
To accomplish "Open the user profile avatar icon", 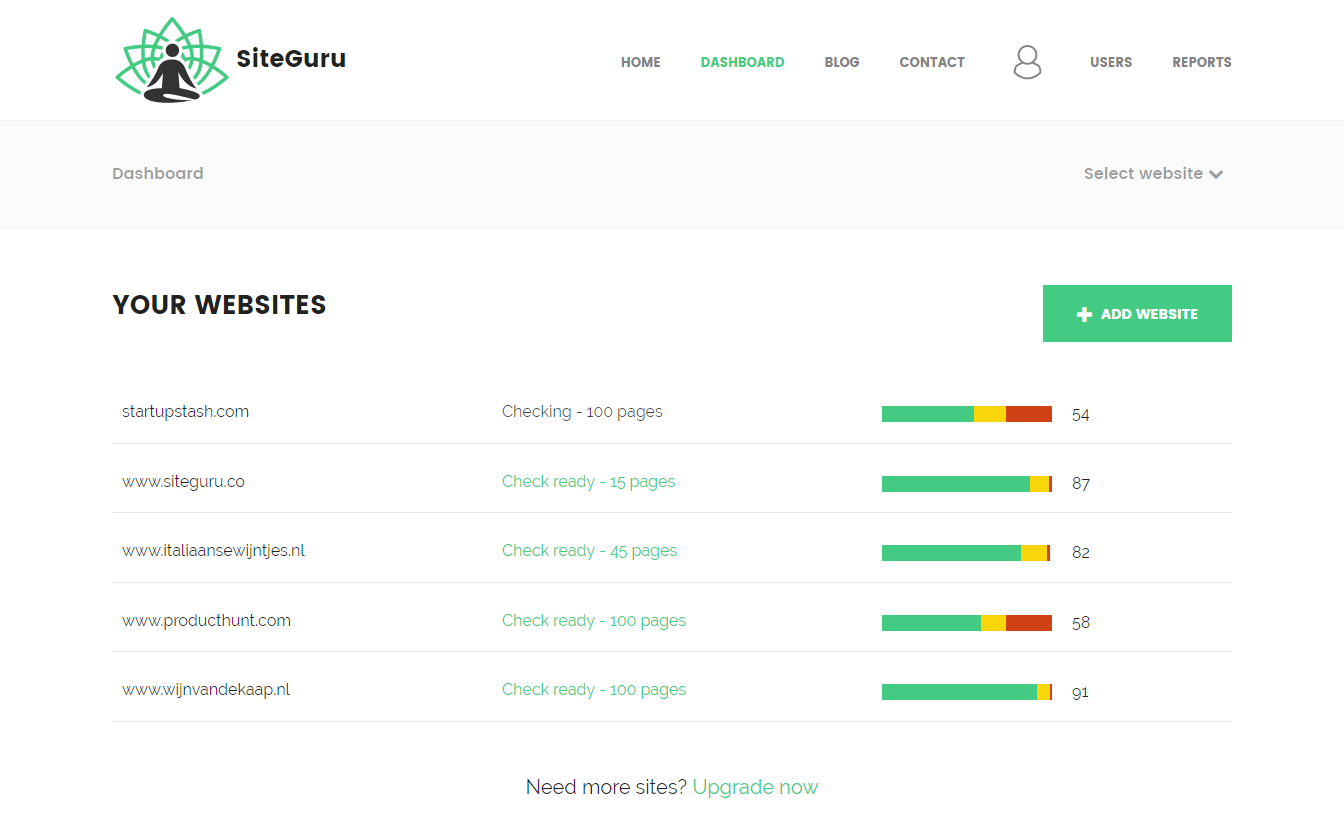I will coord(1027,62).
